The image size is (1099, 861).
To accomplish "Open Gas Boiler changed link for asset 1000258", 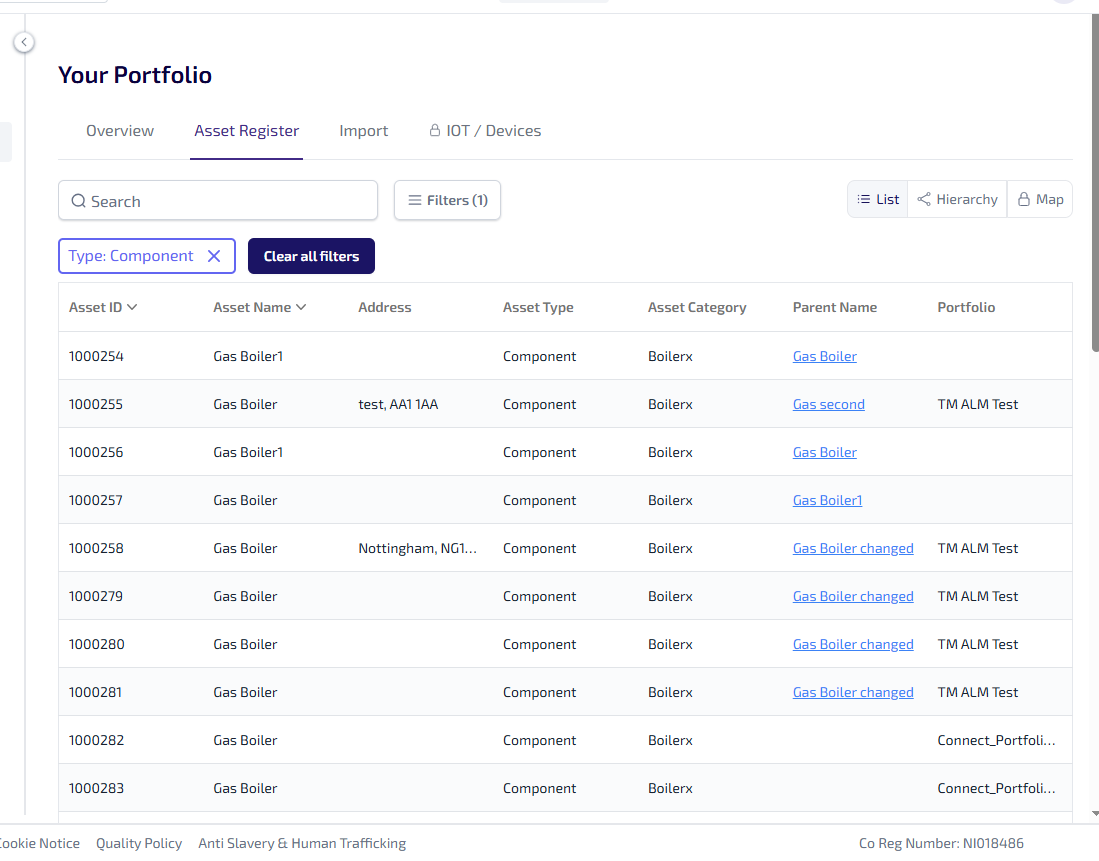I will pos(853,548).
